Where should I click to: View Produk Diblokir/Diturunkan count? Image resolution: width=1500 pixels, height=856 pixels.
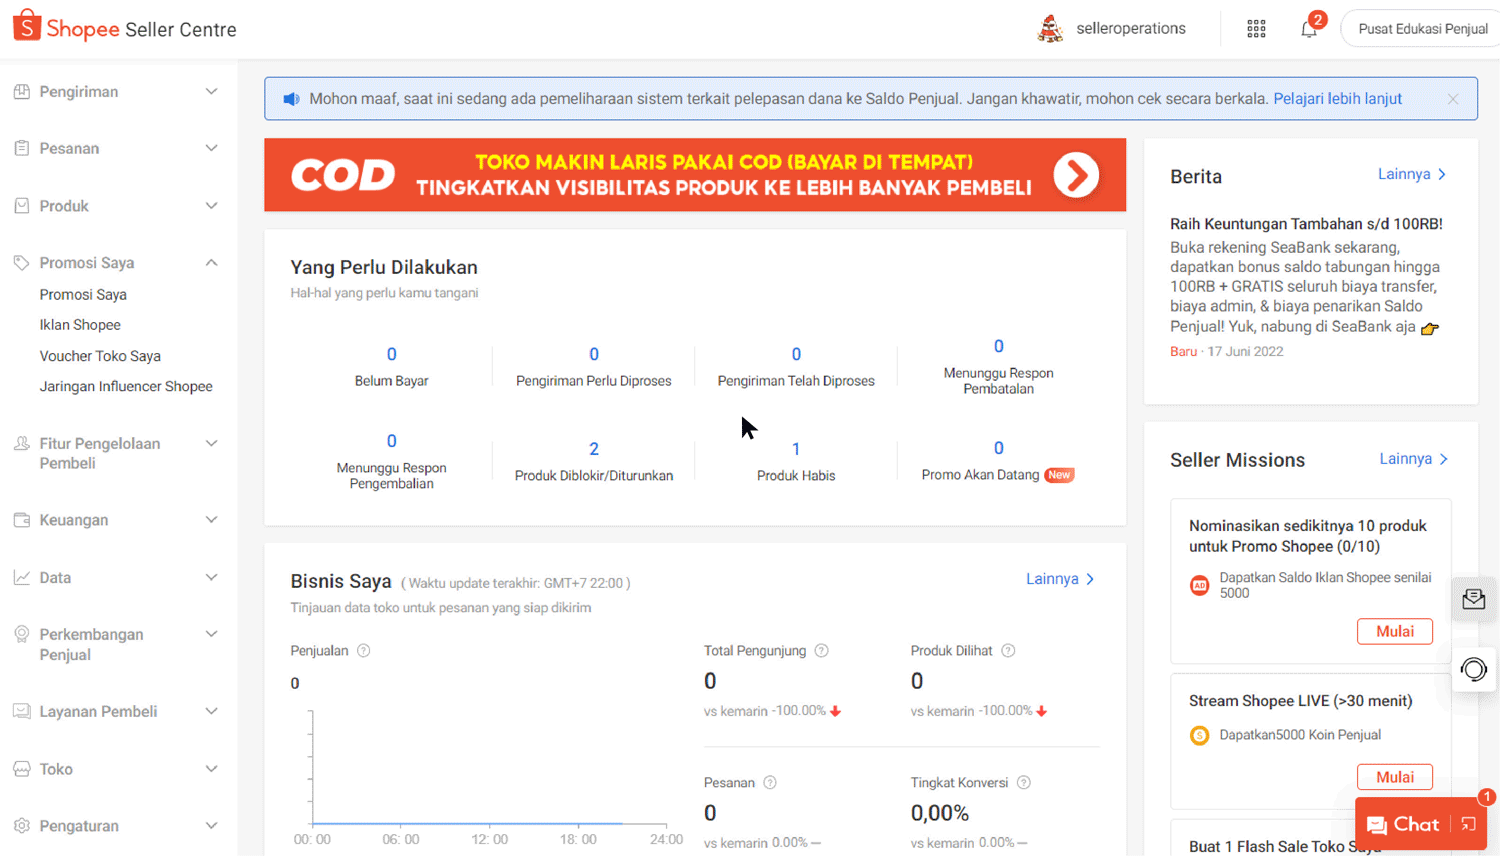pos(594,449)
